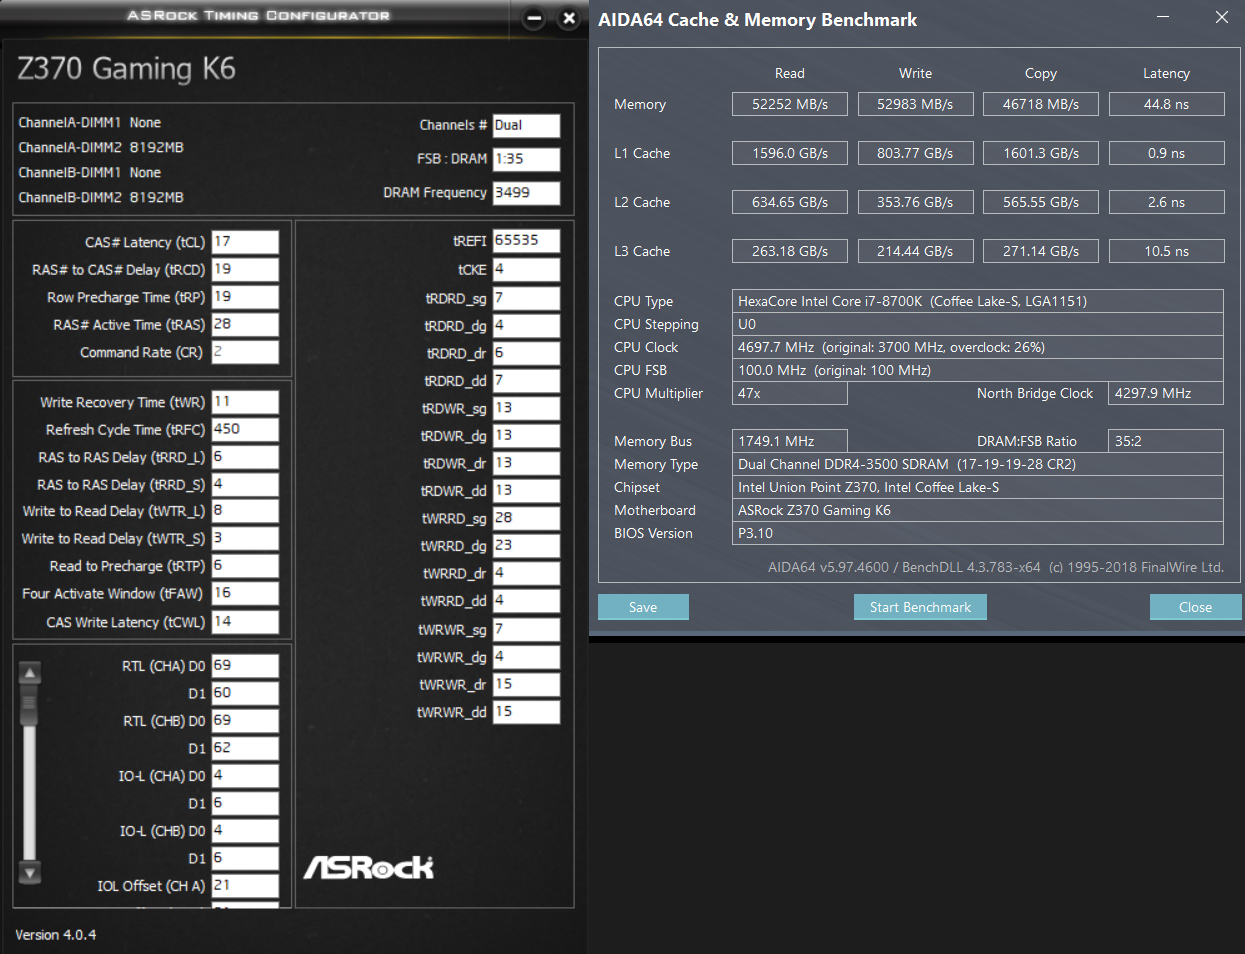Image resolution: width=1245 pixels, height=954 pixels.
Task: Click the Close button in AIDA64
Action: coord(1195,607)
